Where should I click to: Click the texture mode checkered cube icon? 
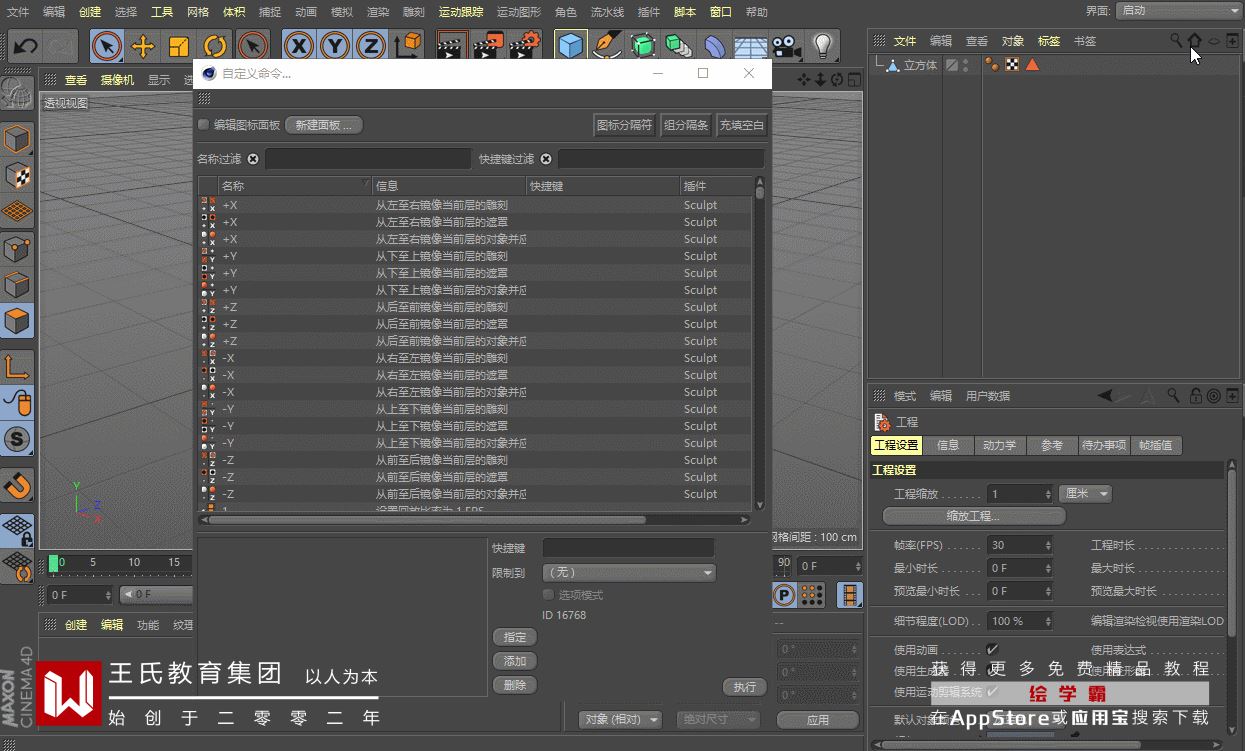click(17, 176)
